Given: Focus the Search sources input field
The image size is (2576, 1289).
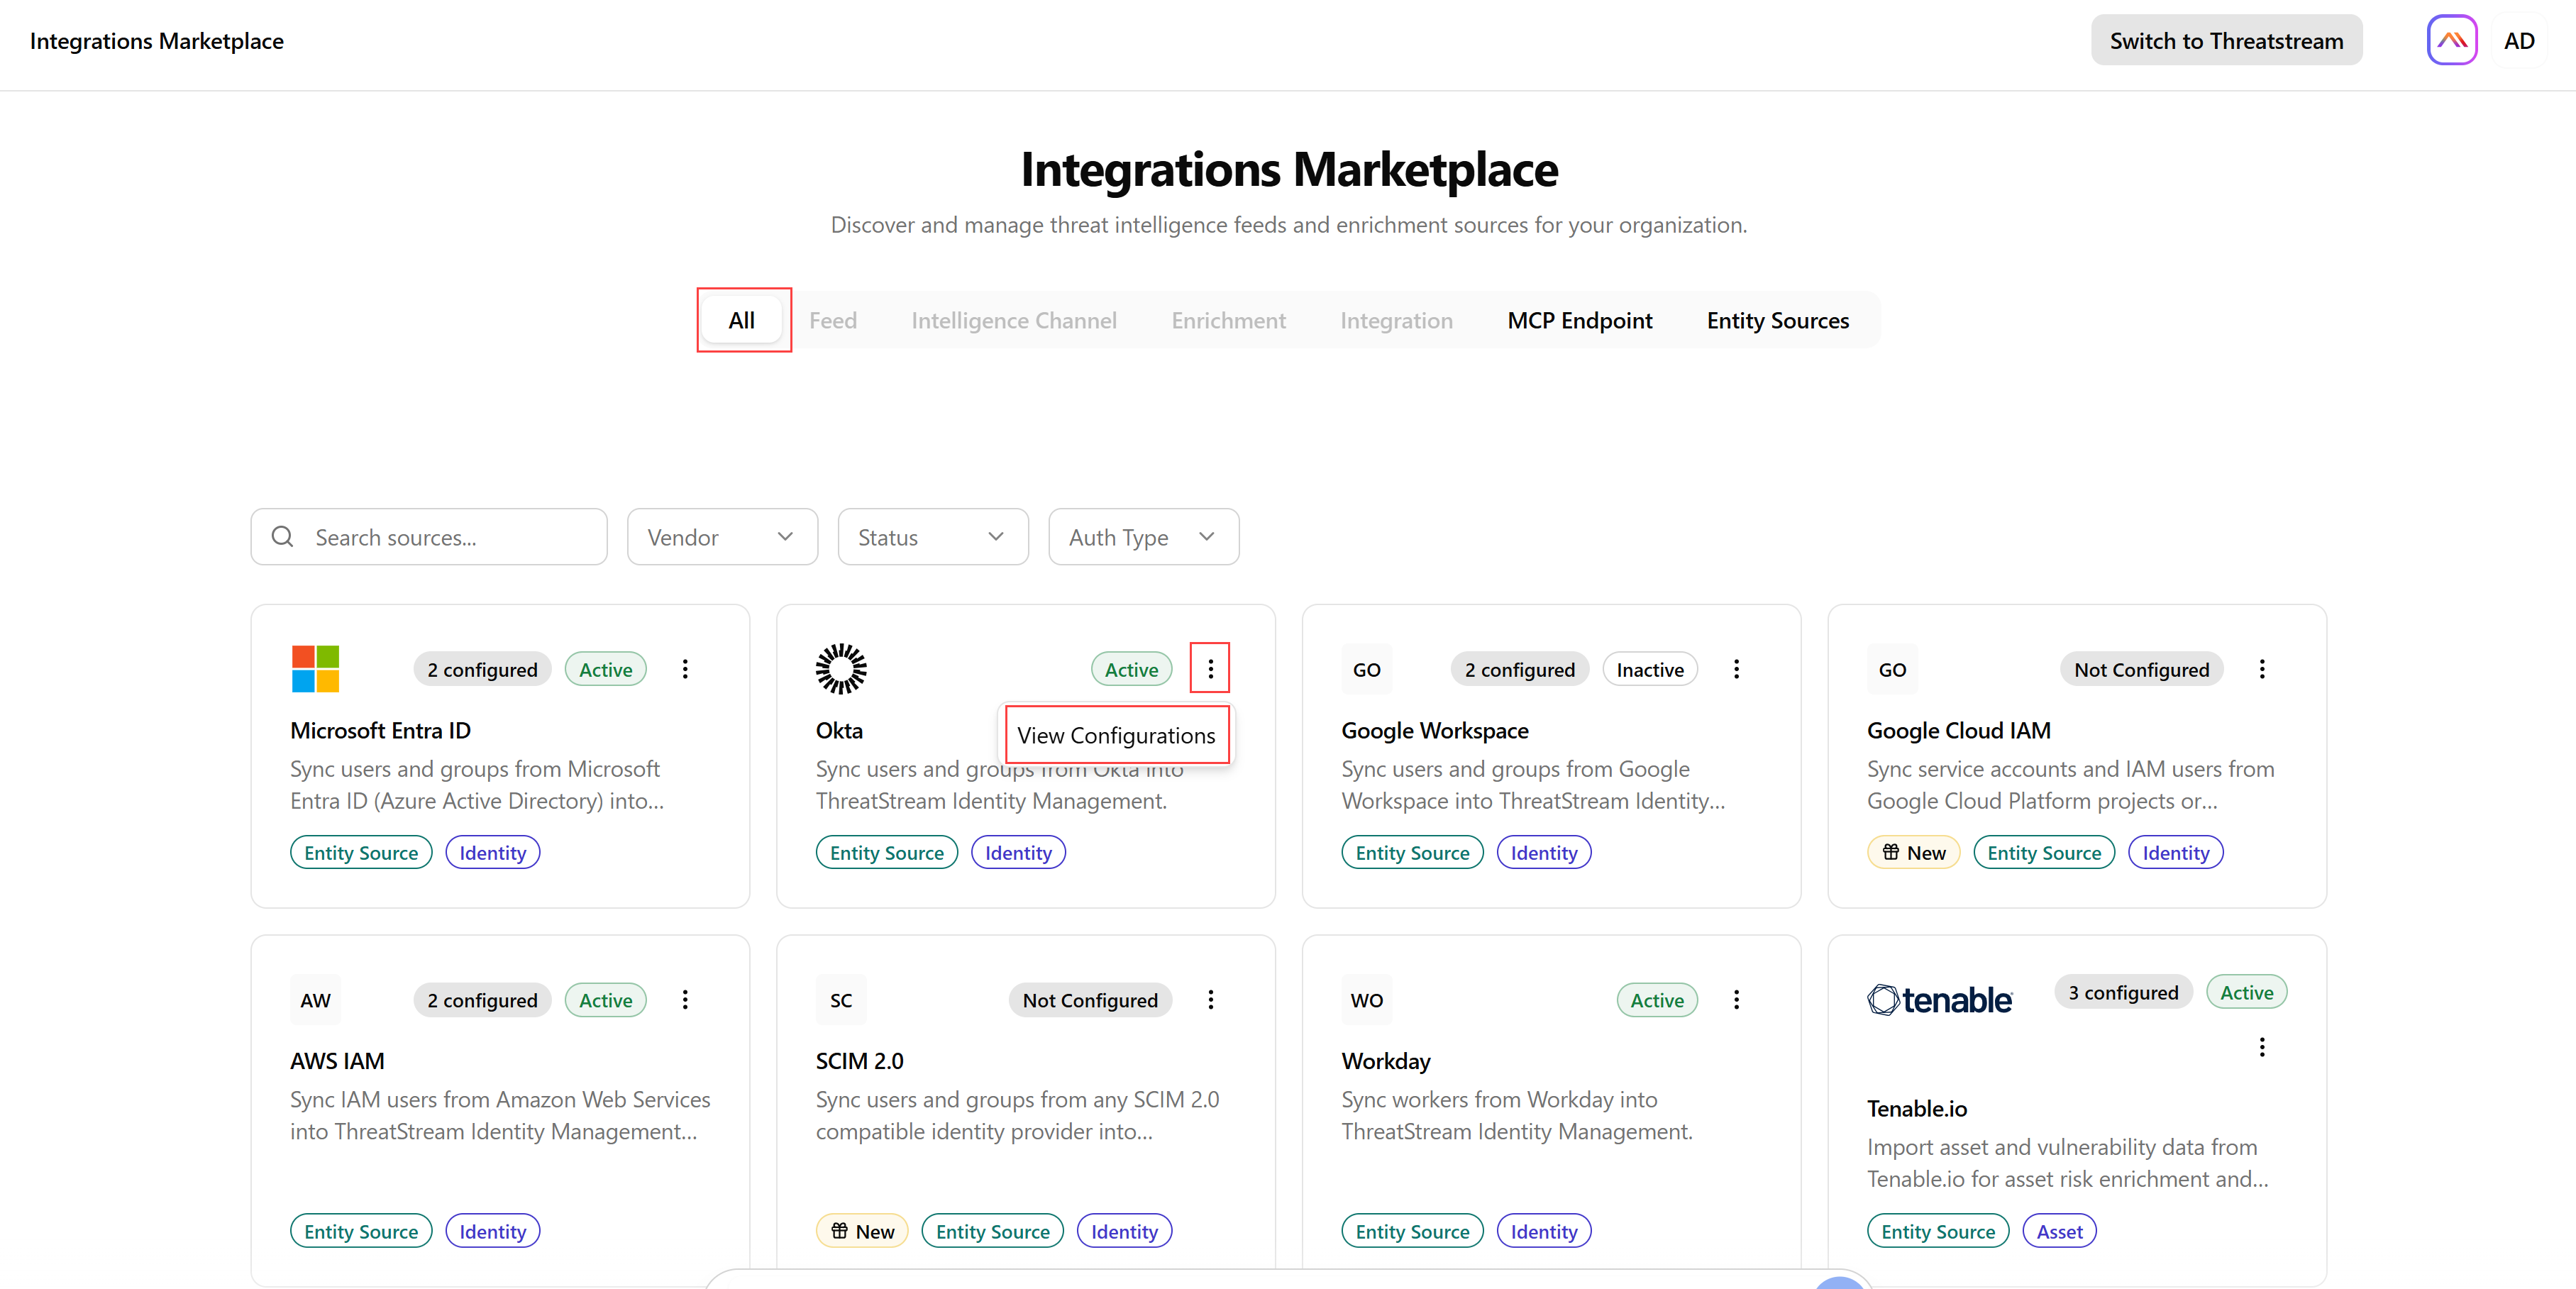Looking at the screenshot, I should pyautogui.click(x=429, y=537).
